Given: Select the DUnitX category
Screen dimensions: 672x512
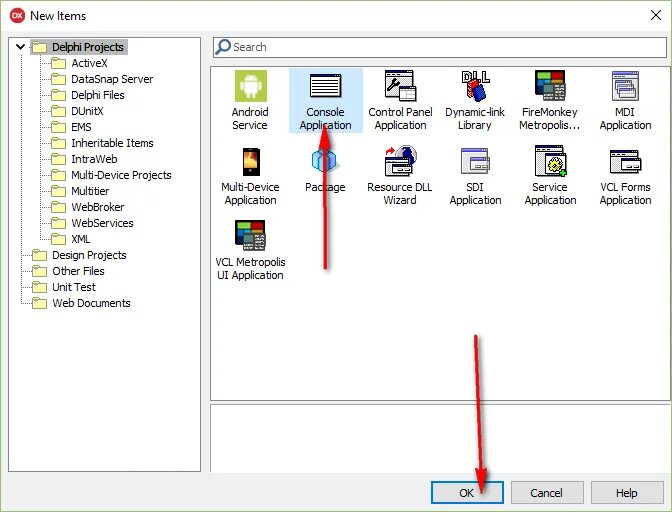Looking at the screenshot, I should [77, 111].
